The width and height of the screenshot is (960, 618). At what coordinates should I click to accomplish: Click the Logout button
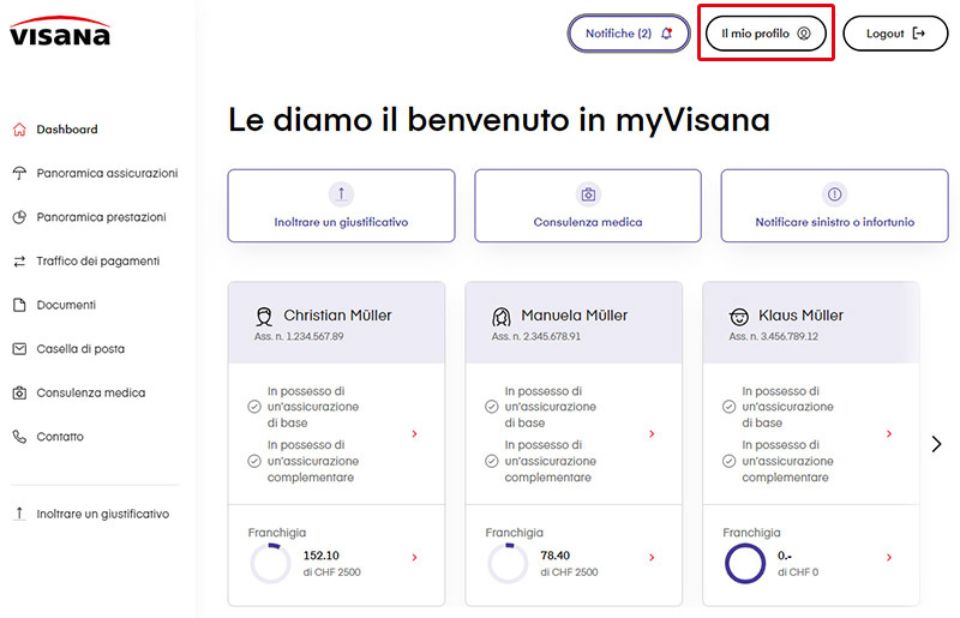(895, 33)
